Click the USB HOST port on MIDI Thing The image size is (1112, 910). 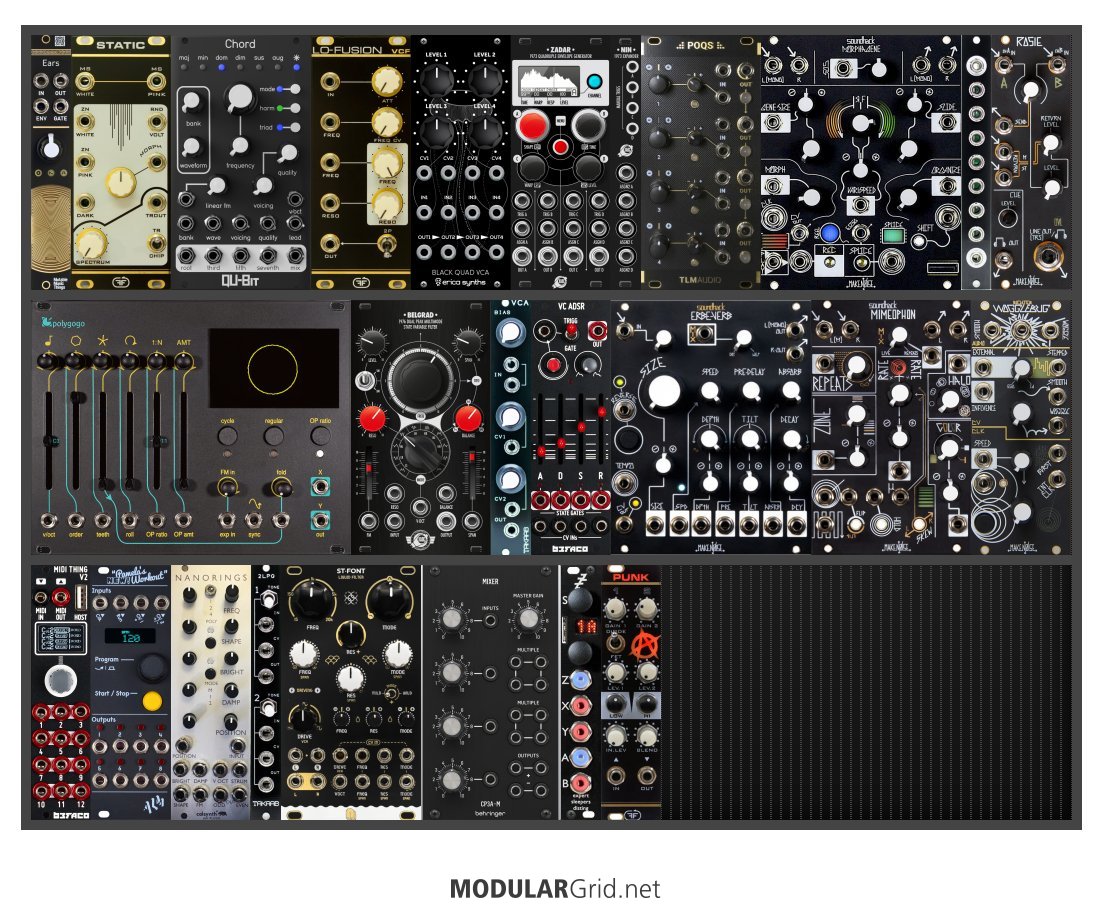80,600
